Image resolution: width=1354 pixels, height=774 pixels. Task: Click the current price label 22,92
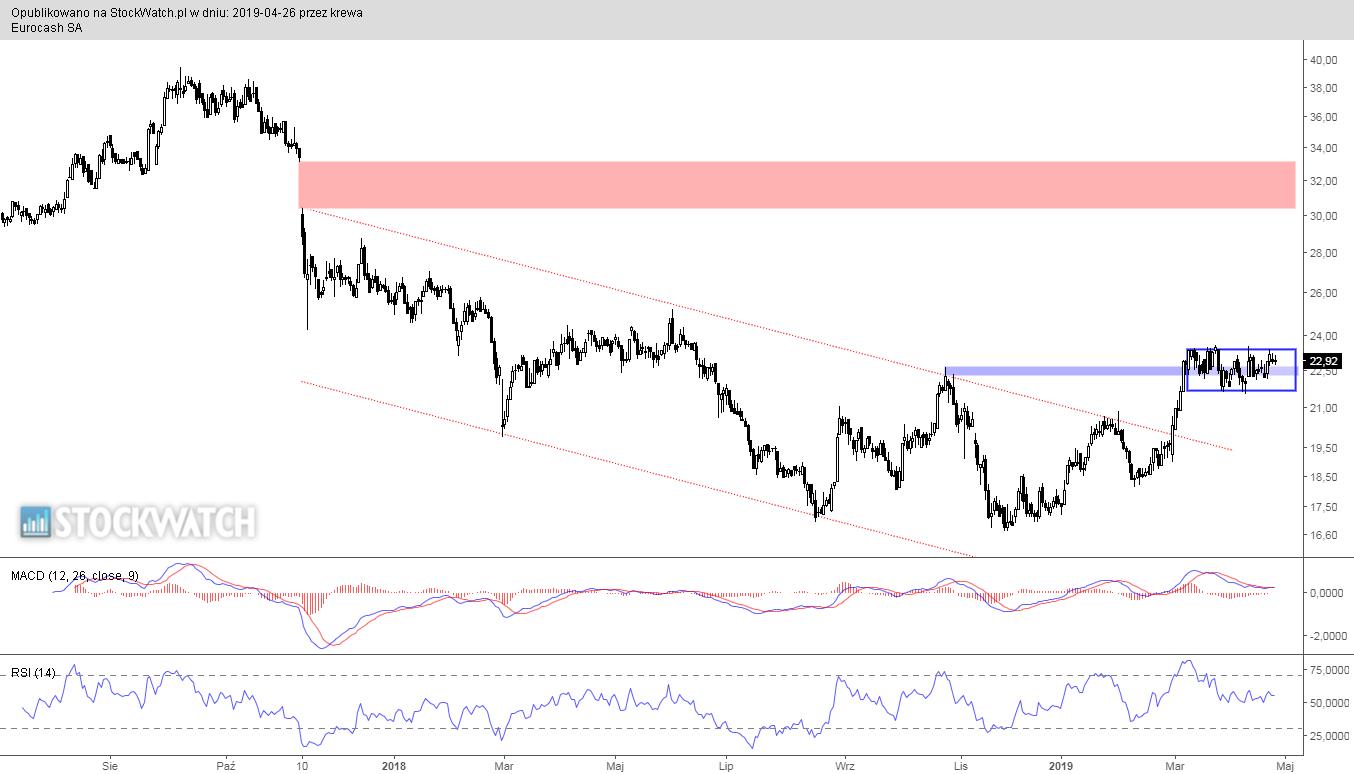click(1323, 361)
